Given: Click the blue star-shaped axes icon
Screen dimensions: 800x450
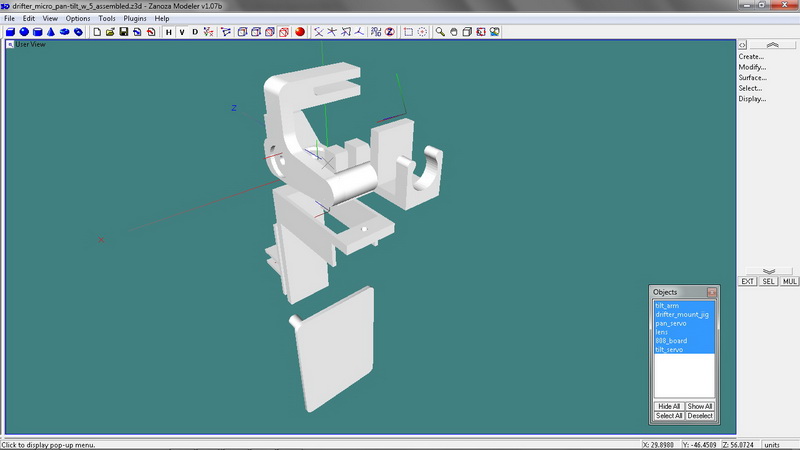Looking at the screenshot, I should (332, 32).
